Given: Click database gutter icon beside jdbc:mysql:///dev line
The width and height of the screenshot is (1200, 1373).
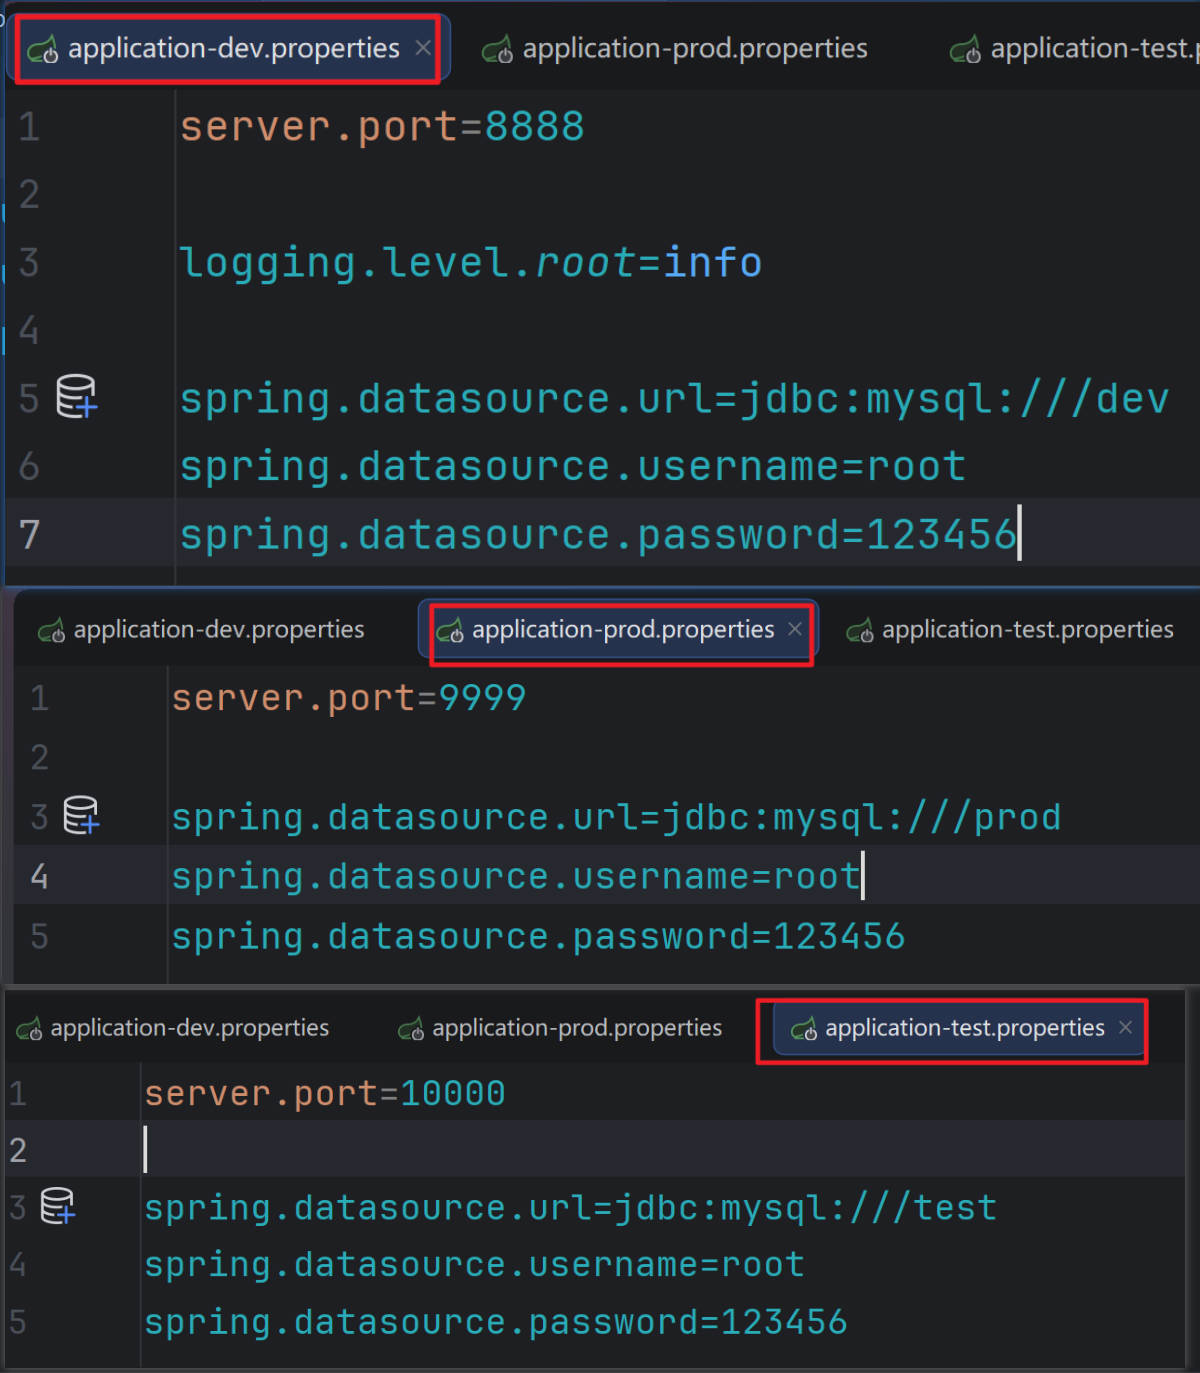Looking at the screenshot, I should (77, 397).
